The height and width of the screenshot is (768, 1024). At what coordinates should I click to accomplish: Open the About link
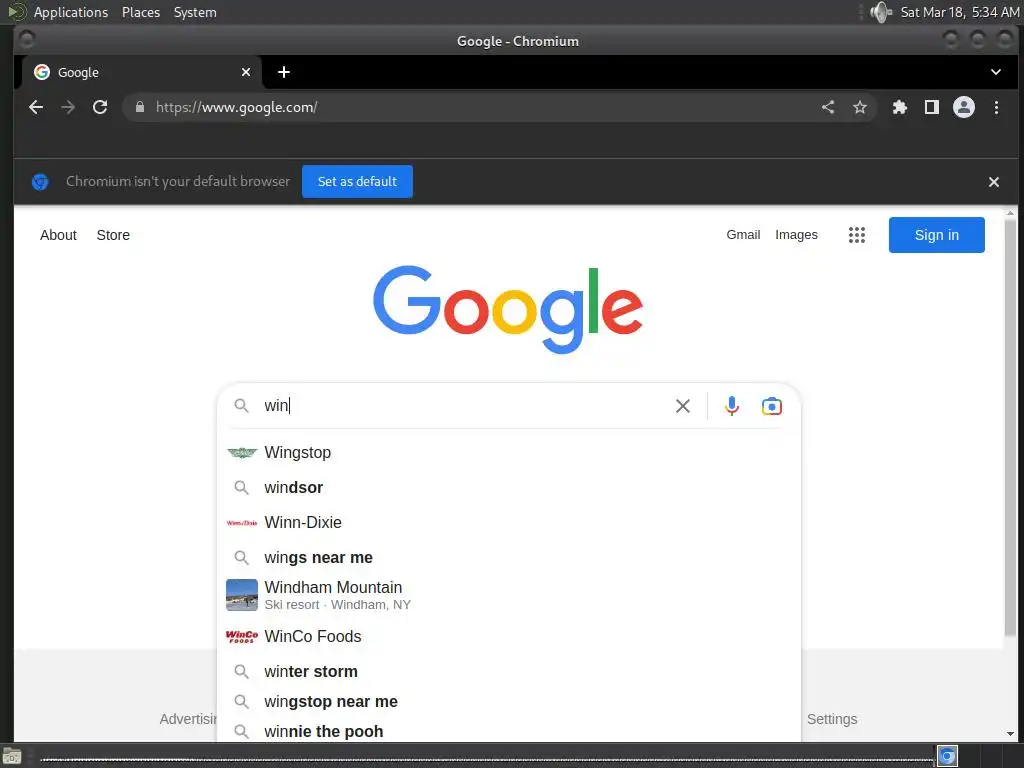coord(58,234)
